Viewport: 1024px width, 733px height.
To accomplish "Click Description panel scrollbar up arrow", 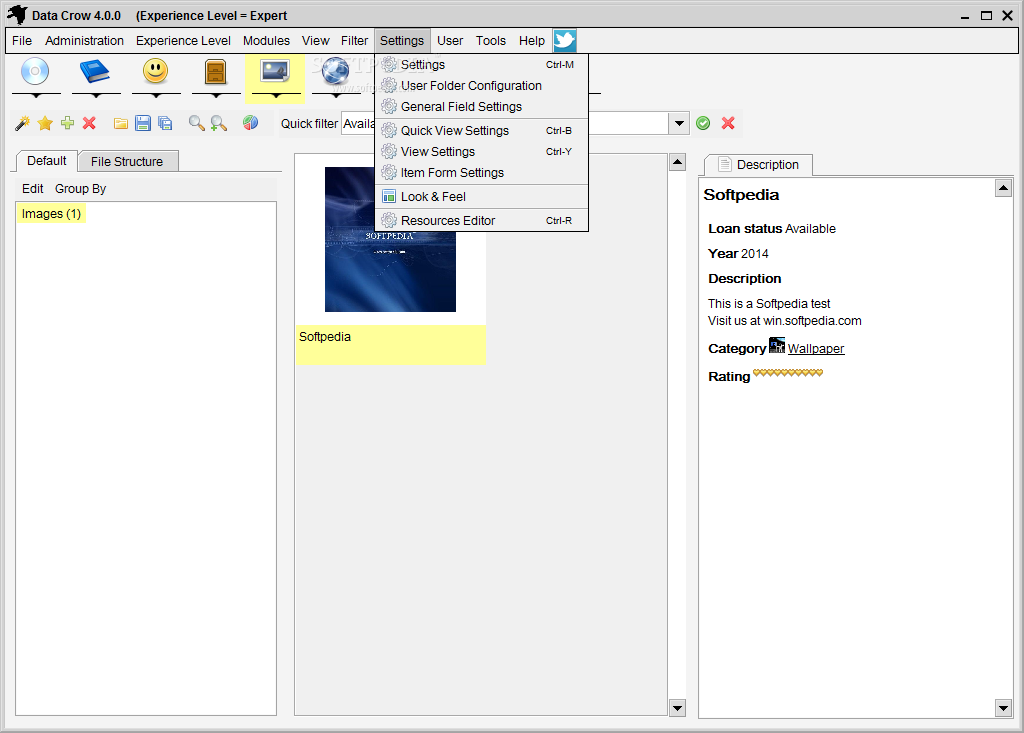I will [1003, 189].
